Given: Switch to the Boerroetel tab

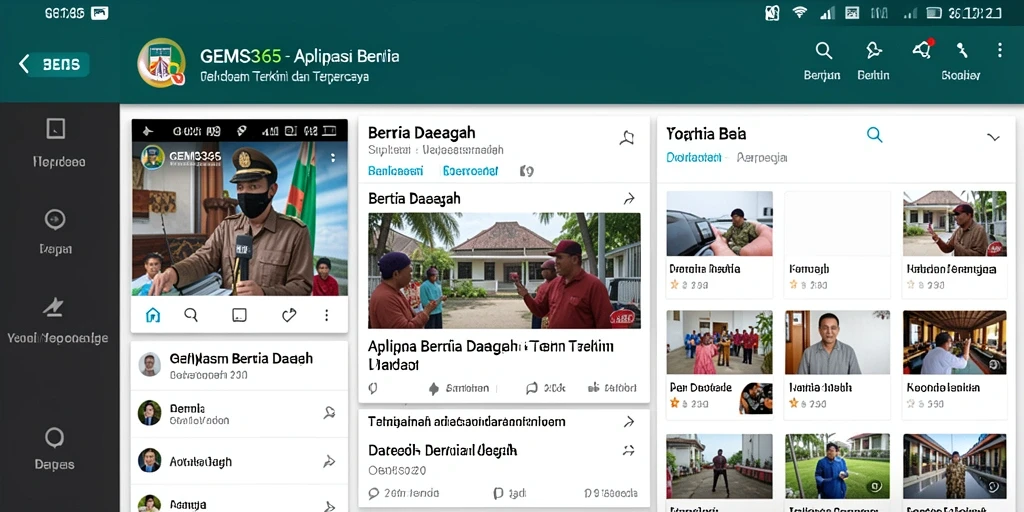Looking at the screenshot, I should pos(470,171).
